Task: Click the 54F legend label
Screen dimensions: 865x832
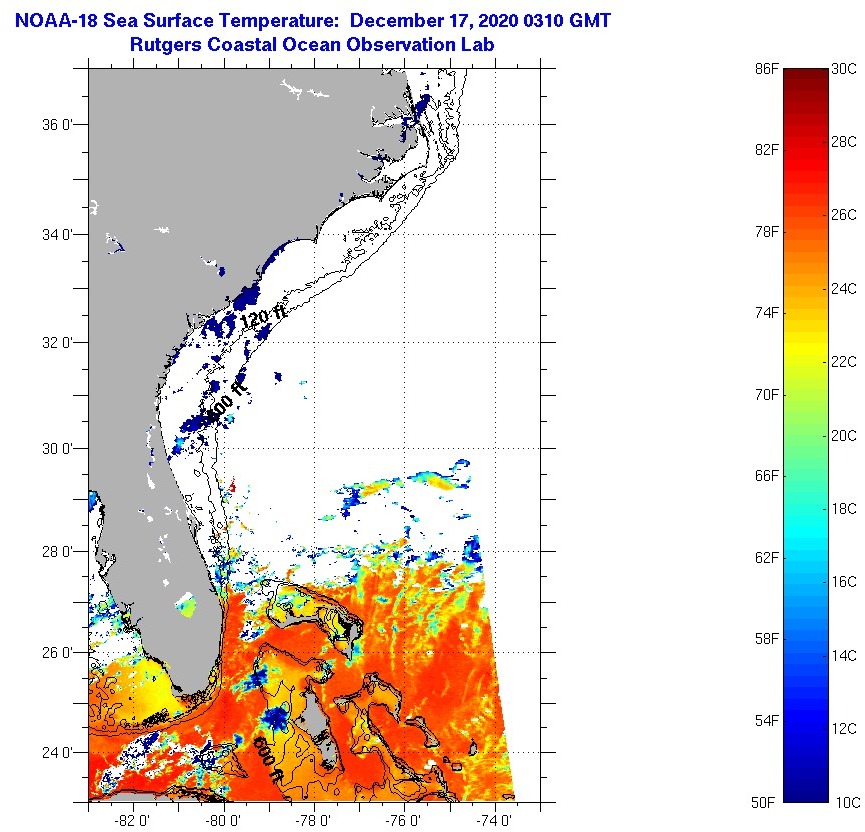Action: pos(766,721)
